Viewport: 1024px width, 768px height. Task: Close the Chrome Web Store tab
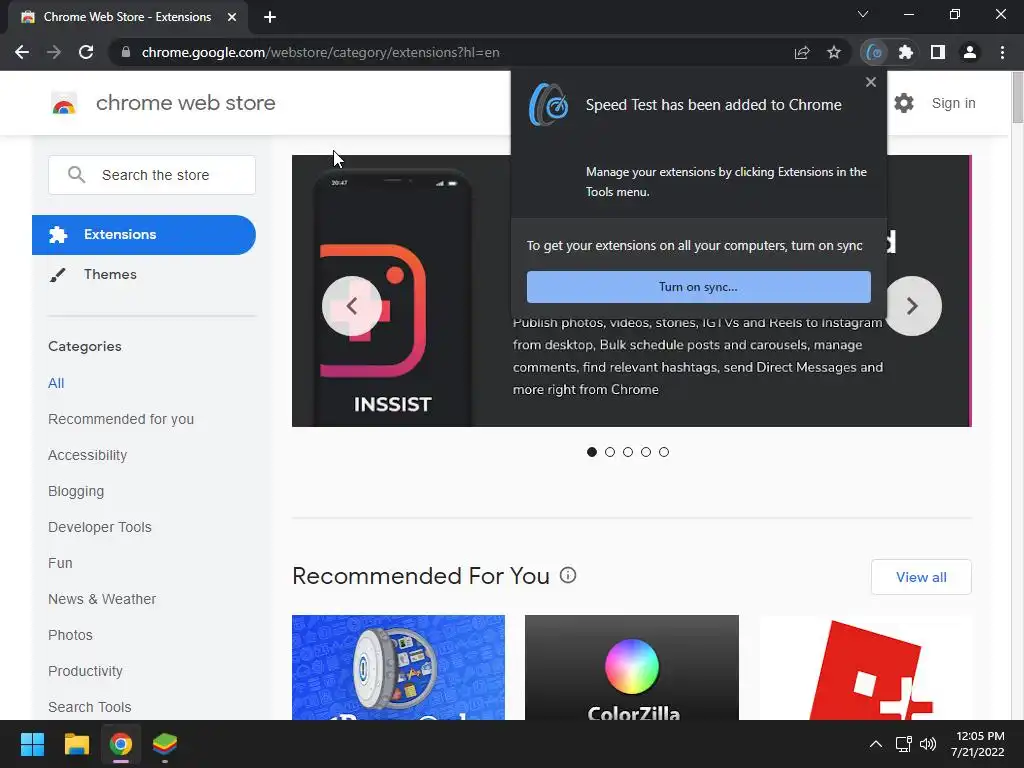point(232,17)
